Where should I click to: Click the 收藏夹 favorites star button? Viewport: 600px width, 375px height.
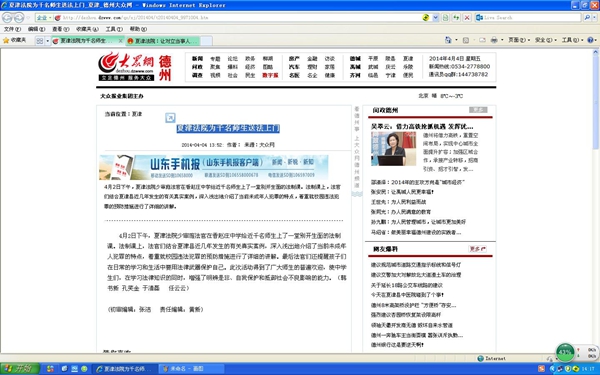pyautogui.click(x=15, y=40)
